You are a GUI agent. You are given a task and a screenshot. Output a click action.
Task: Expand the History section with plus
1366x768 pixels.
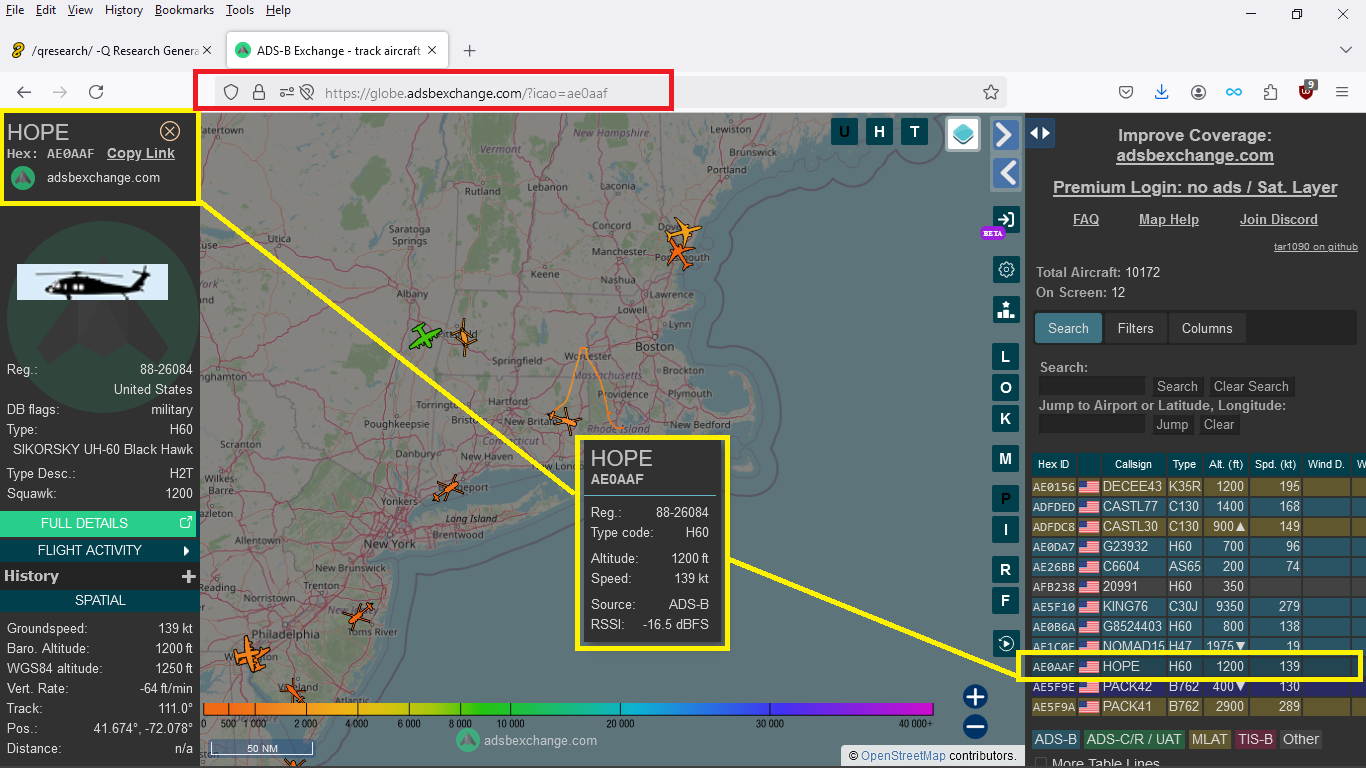click(187, 576)
